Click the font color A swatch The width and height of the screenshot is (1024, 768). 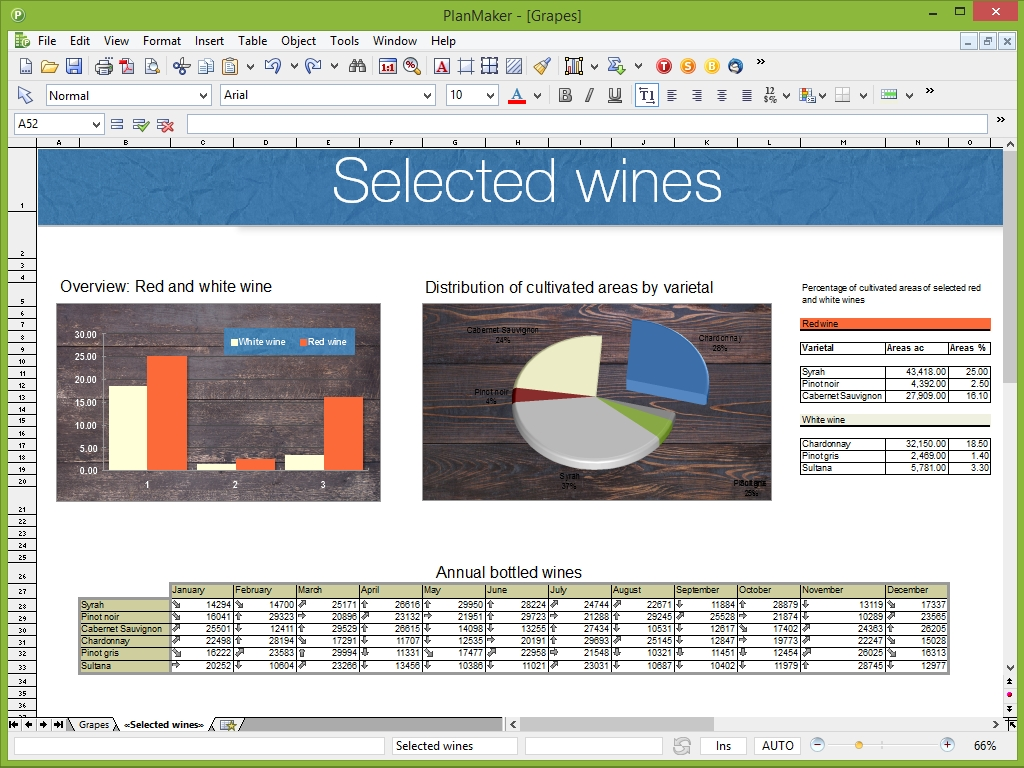point(517,96)
